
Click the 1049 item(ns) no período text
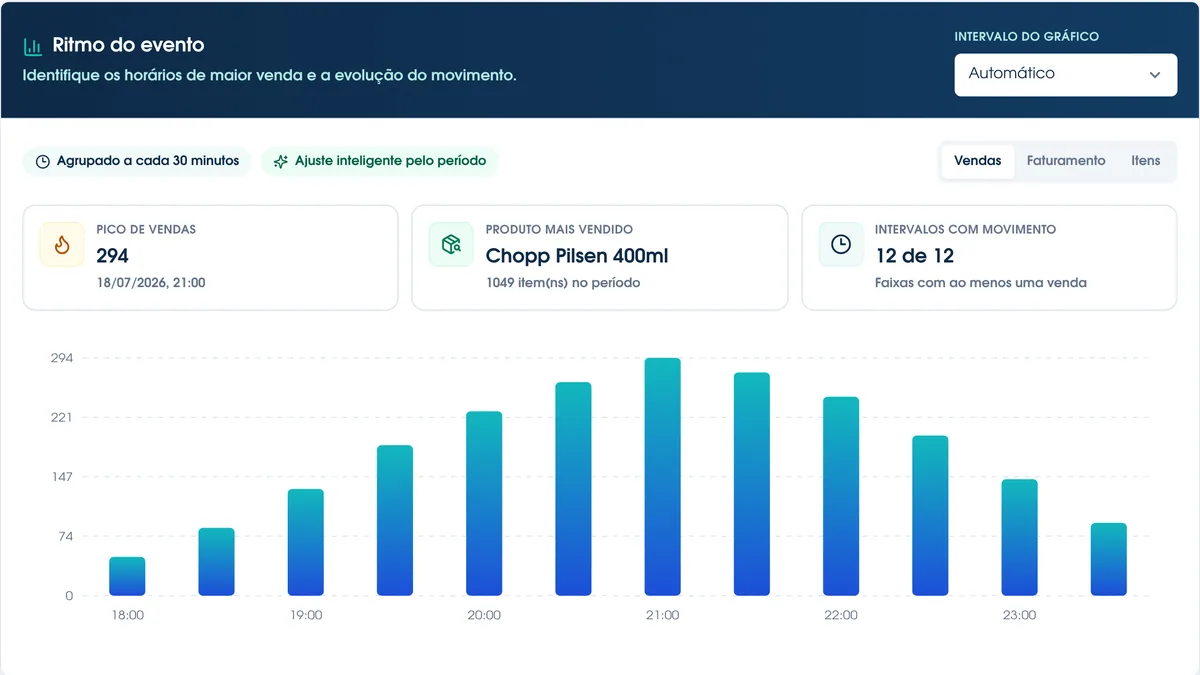[563, 283]
